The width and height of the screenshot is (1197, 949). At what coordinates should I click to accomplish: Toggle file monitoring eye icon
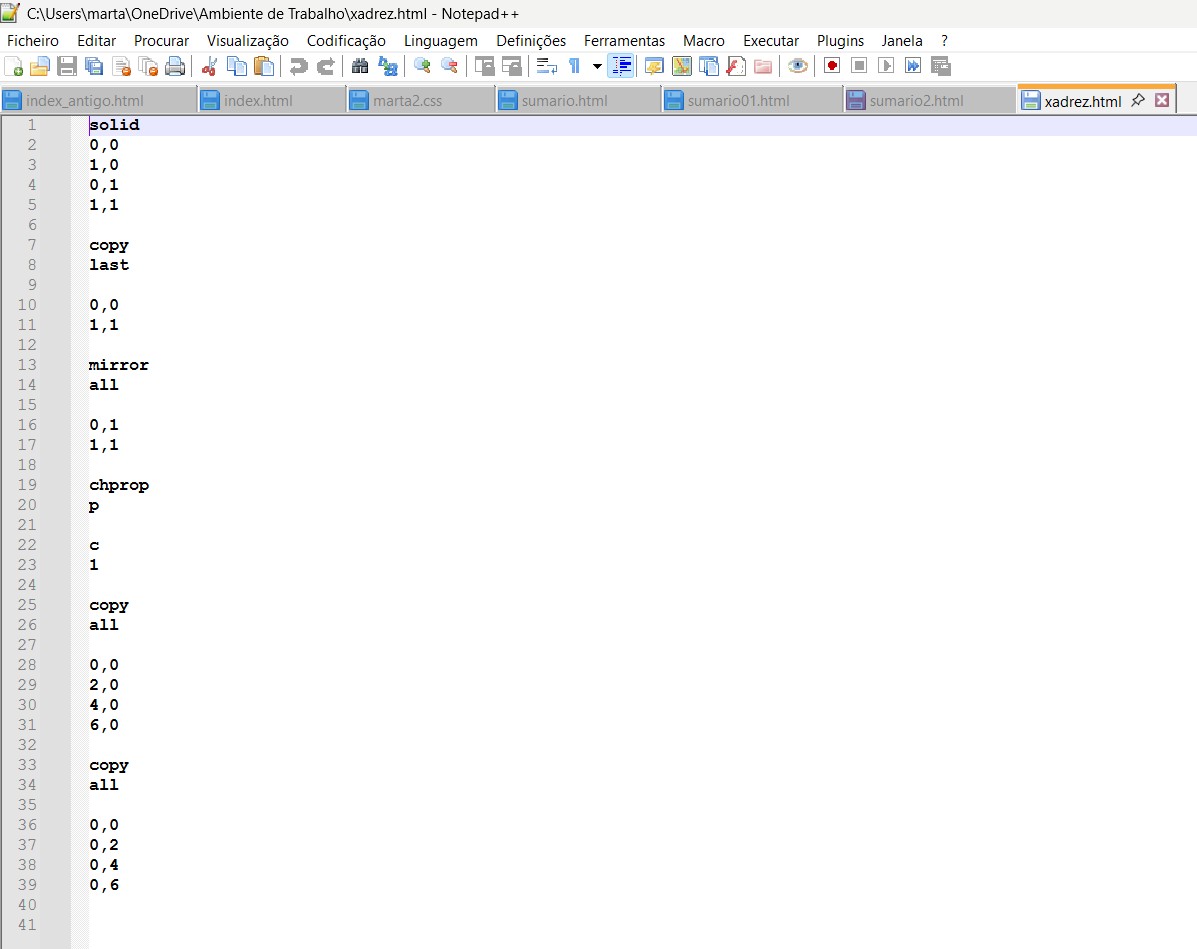[798, 66]
